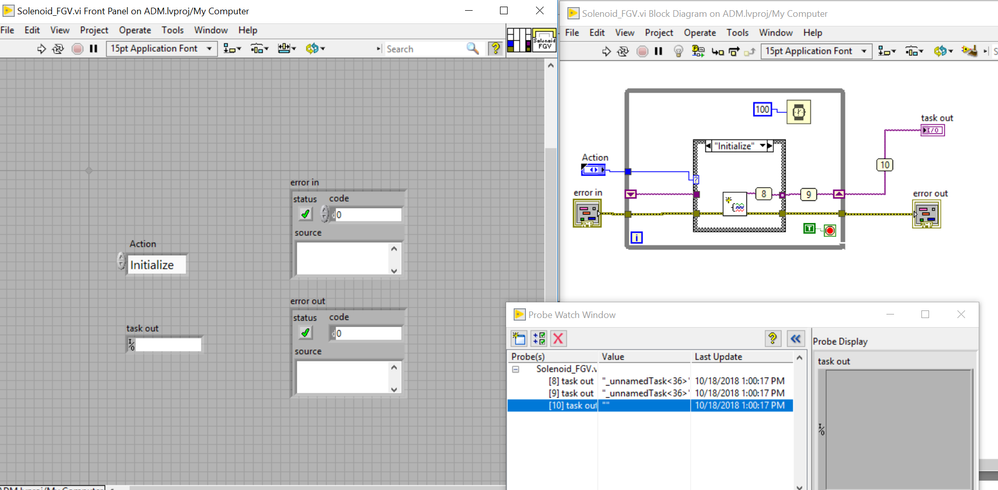Toggle the error out status indicator
998x490 pixels.
click(306, 333)
